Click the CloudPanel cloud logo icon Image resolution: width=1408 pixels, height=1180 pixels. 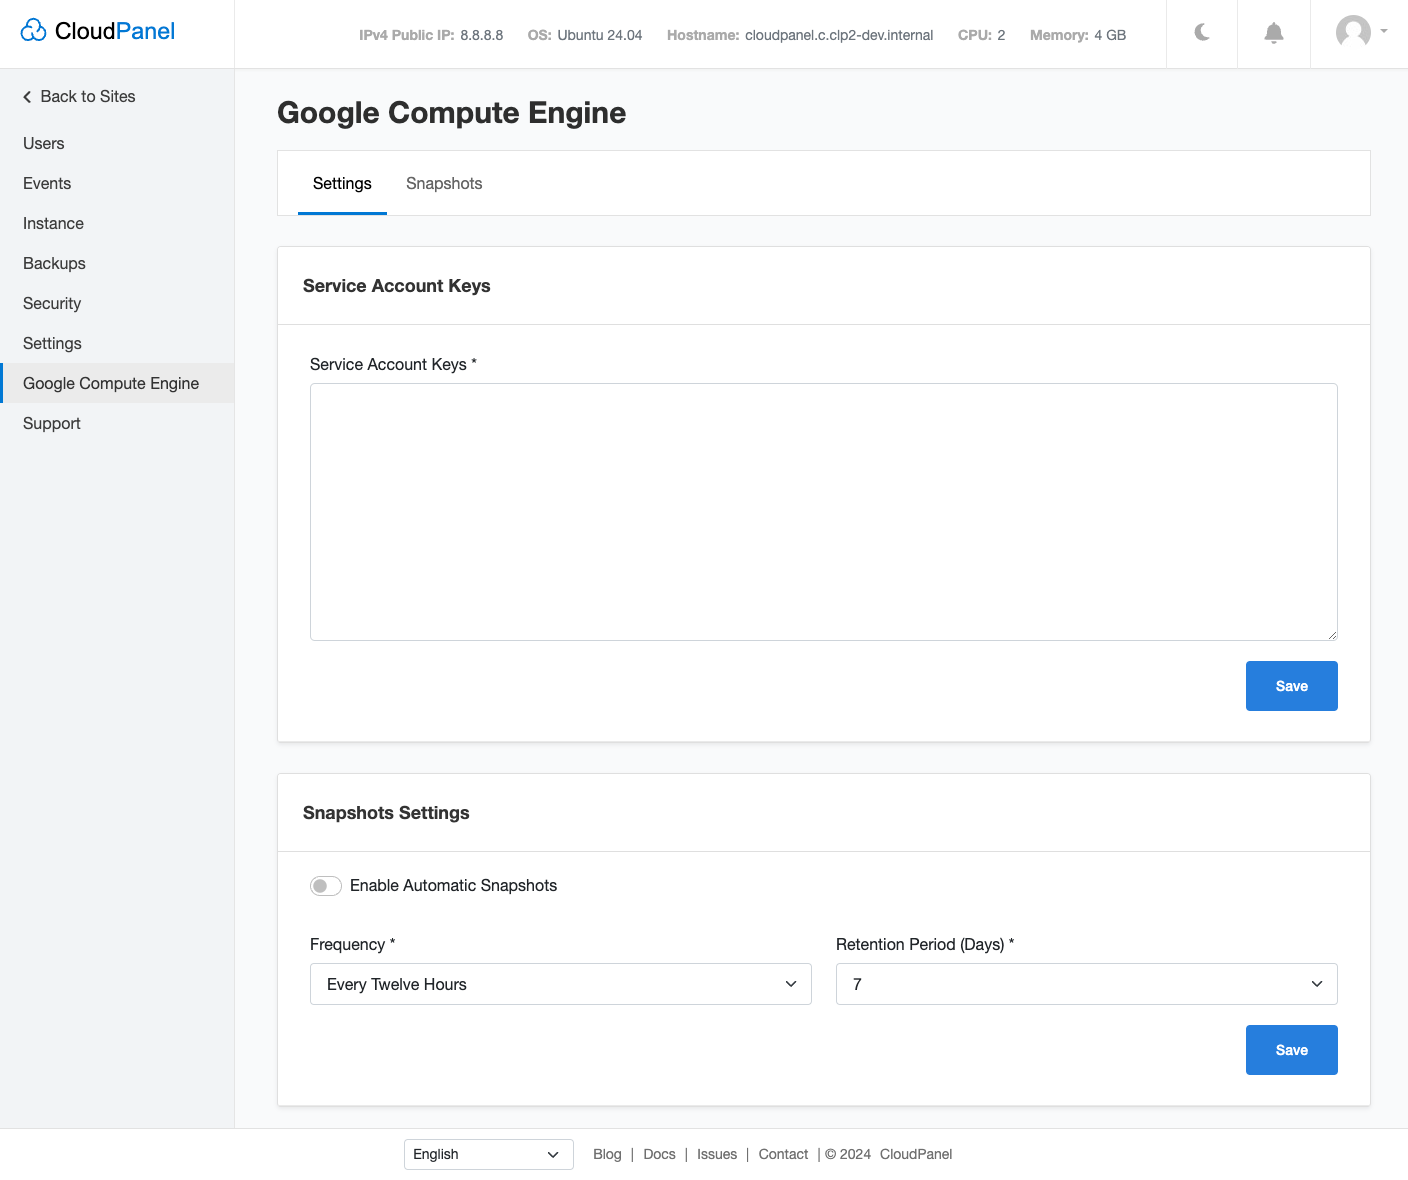(34, 30)
